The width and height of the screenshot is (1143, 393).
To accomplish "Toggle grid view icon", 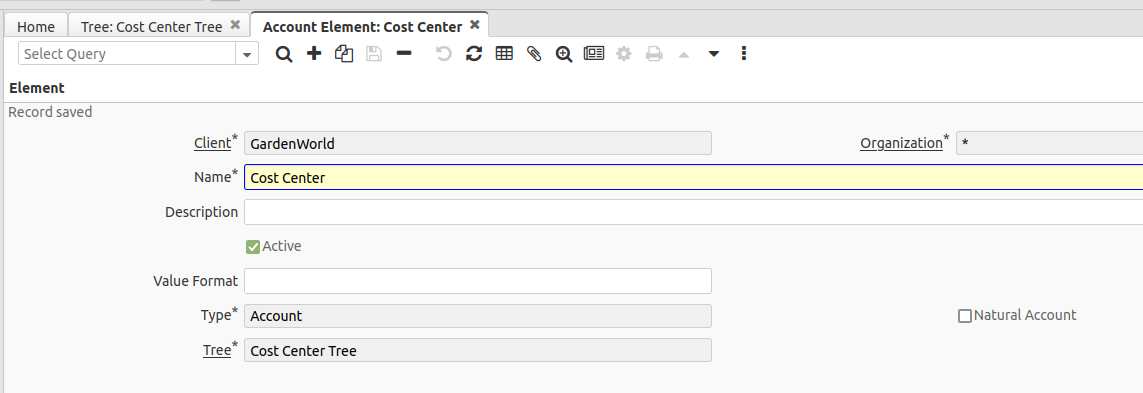I will coord(504,53).
